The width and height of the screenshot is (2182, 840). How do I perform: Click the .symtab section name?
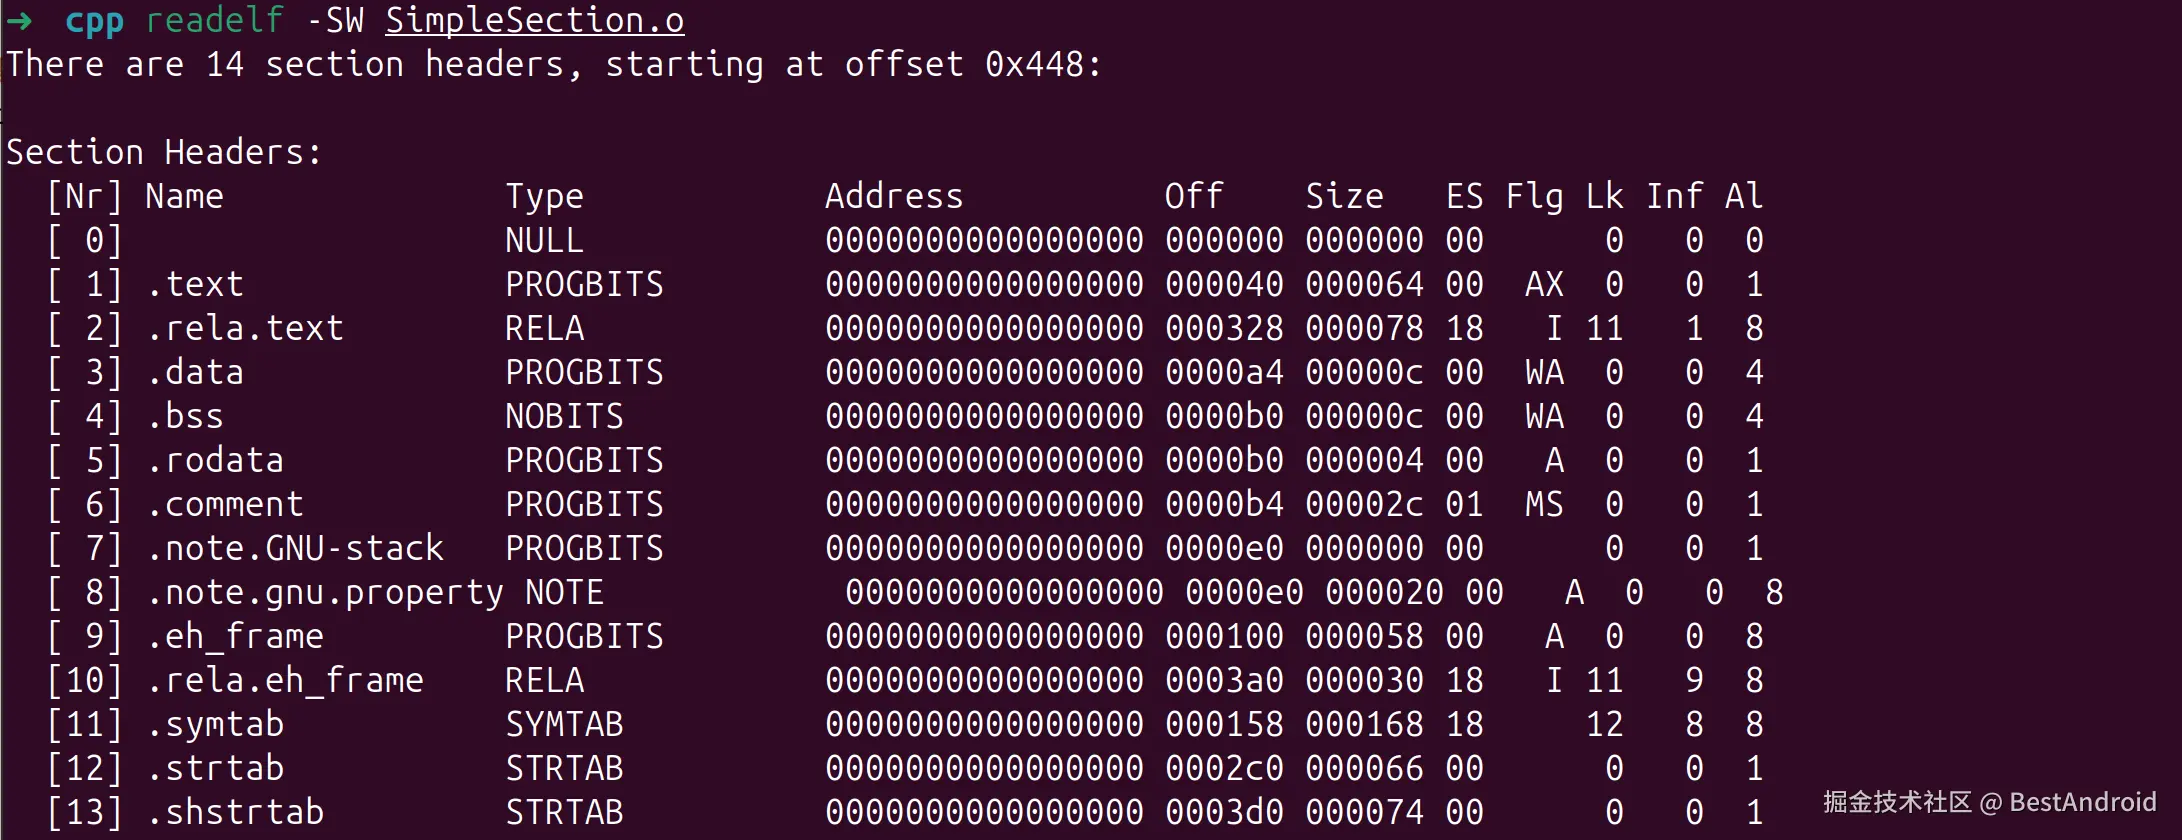pos(214,725)
